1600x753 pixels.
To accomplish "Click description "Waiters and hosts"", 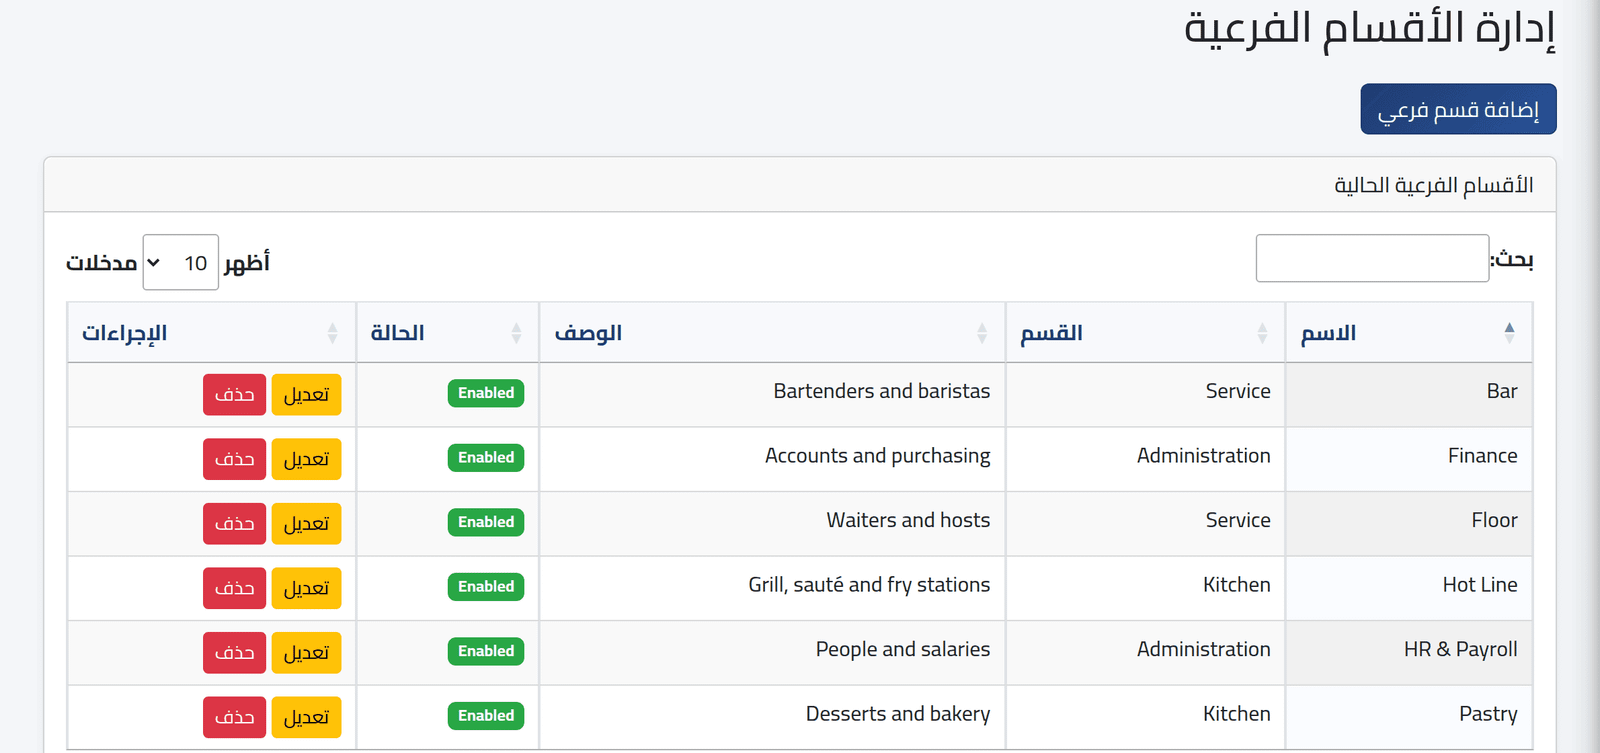I will pos(908,520).
